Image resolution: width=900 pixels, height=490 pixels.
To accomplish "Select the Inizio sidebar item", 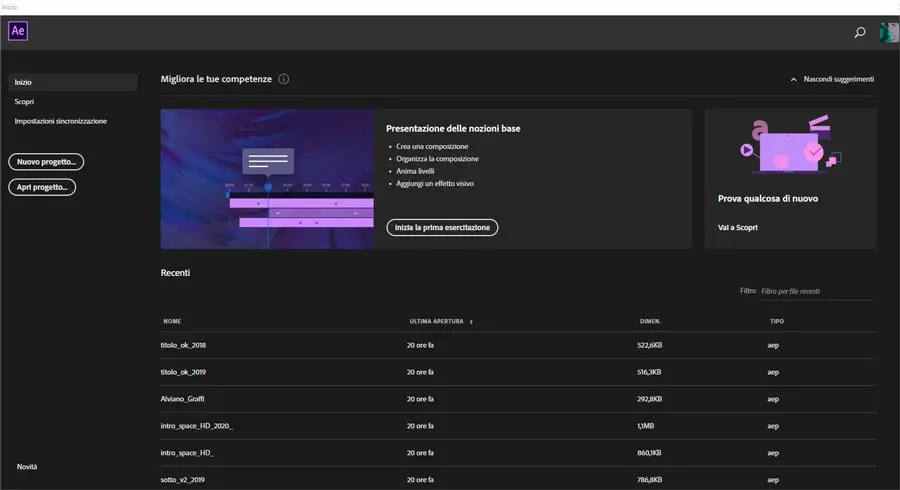I will pos(73,82).
